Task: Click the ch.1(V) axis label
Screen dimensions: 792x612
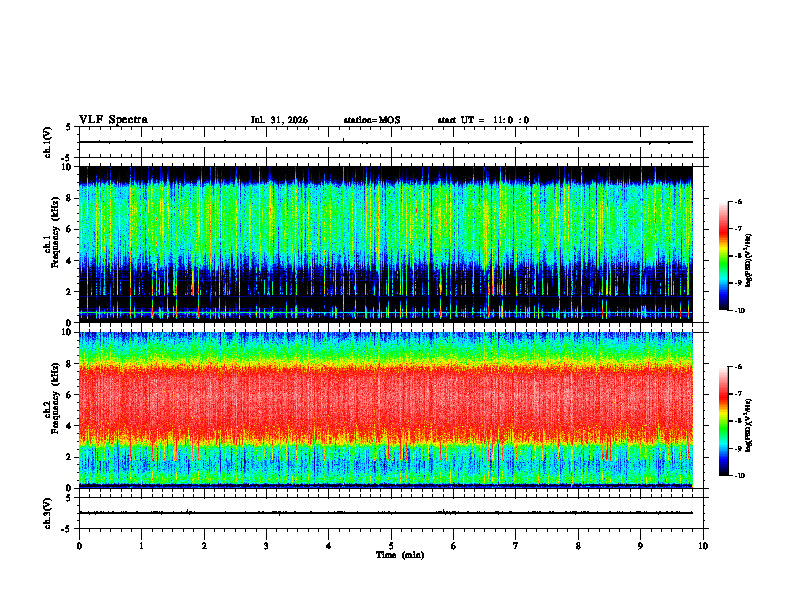Action: click(x=47, y=142)
